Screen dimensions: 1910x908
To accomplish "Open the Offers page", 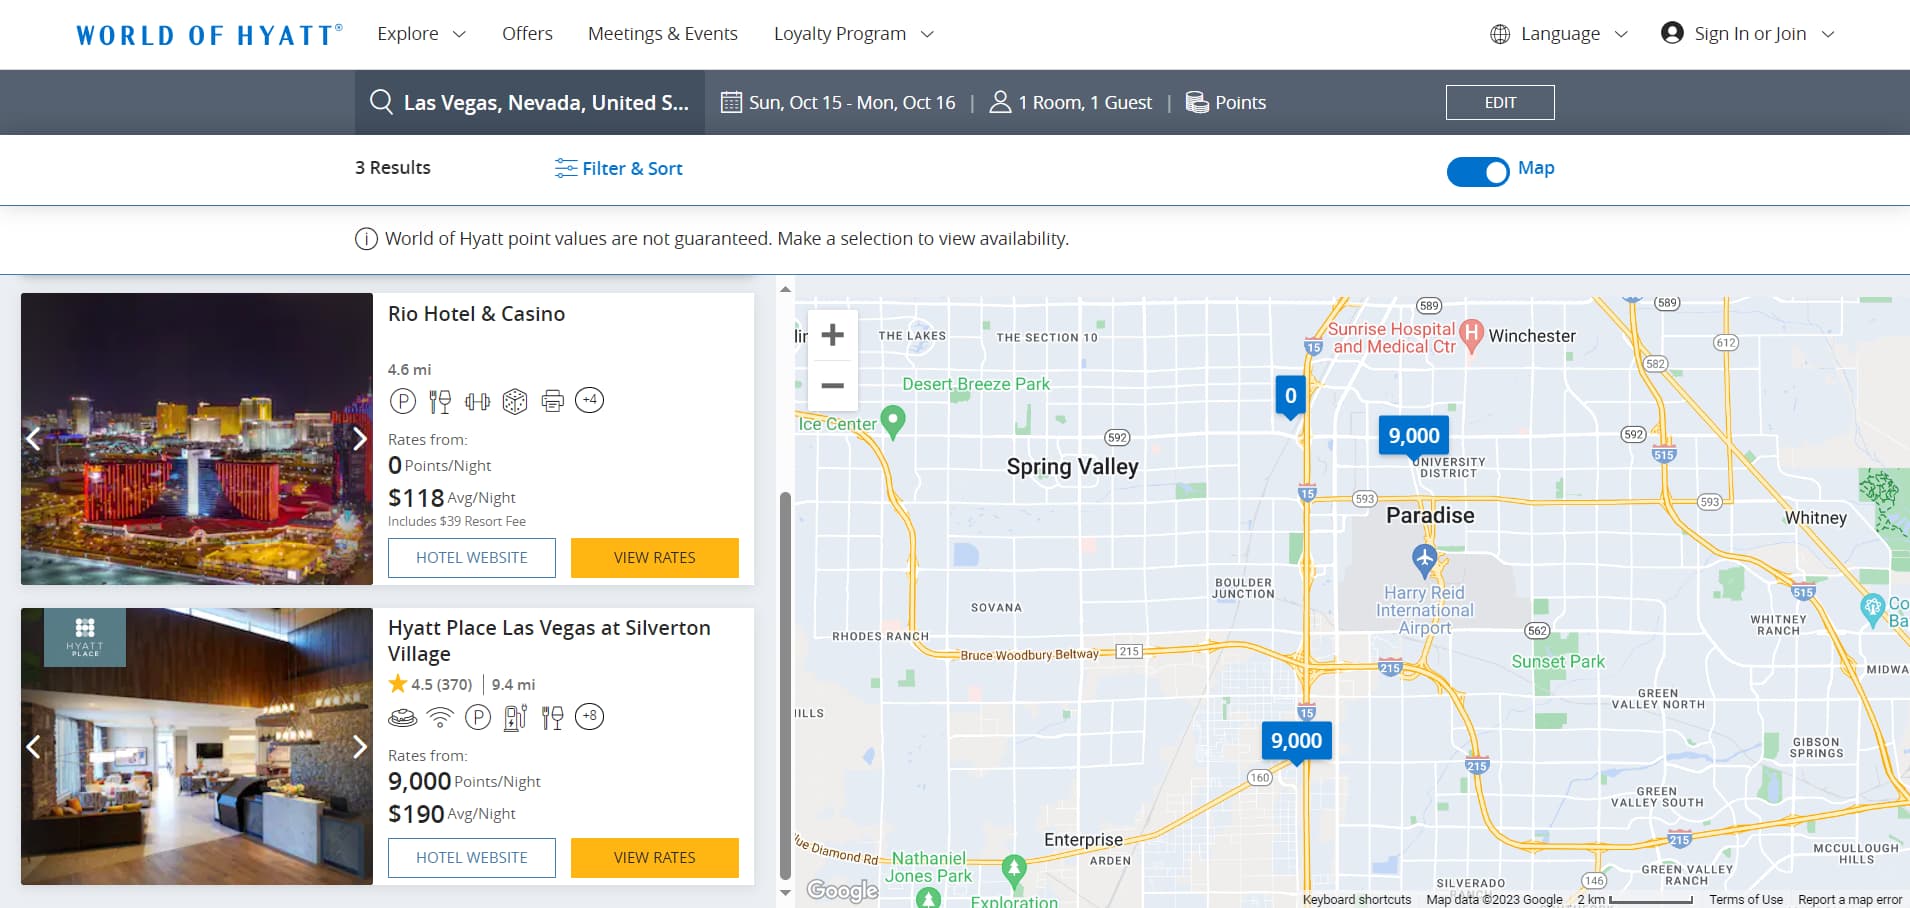I will (527, 34).
